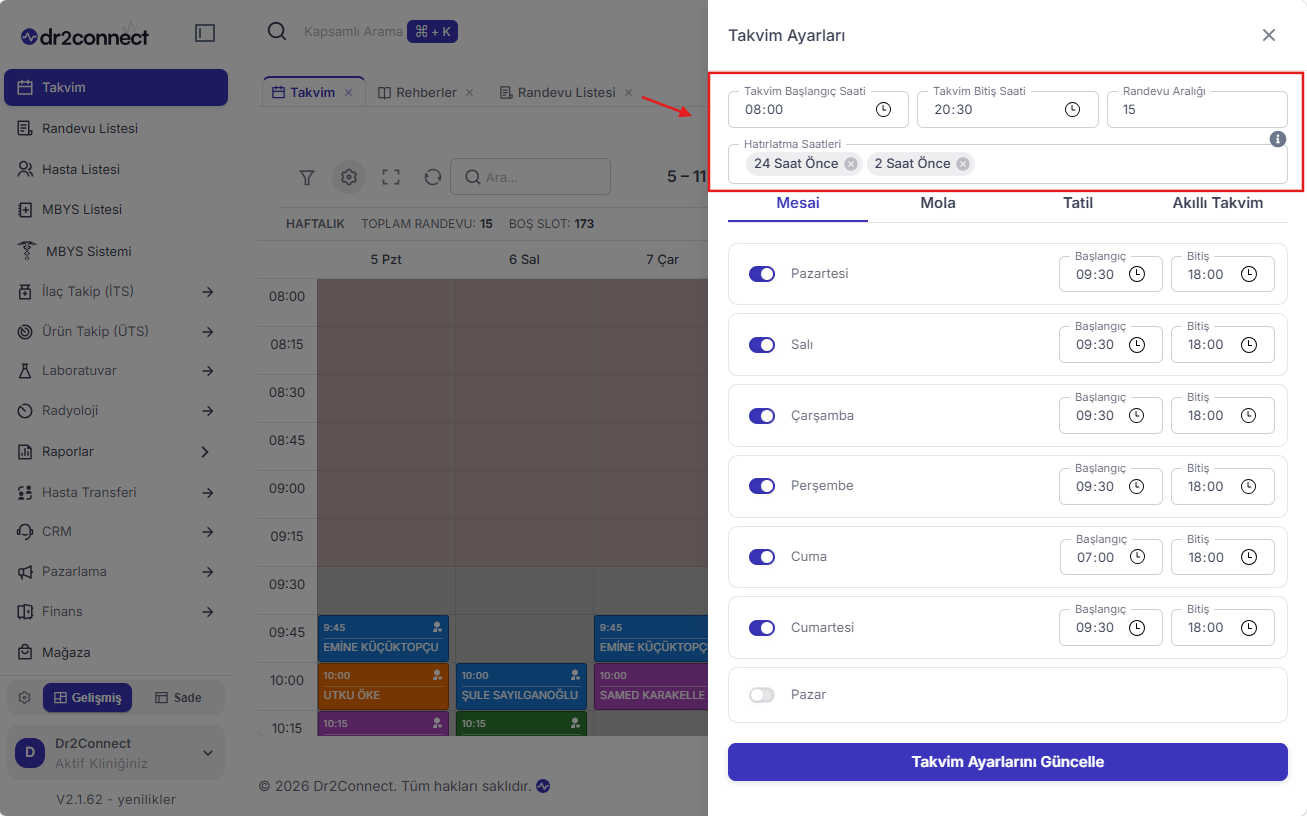Enable the Pazar toggle switch
1307x816 pixels.
point(762,695)
